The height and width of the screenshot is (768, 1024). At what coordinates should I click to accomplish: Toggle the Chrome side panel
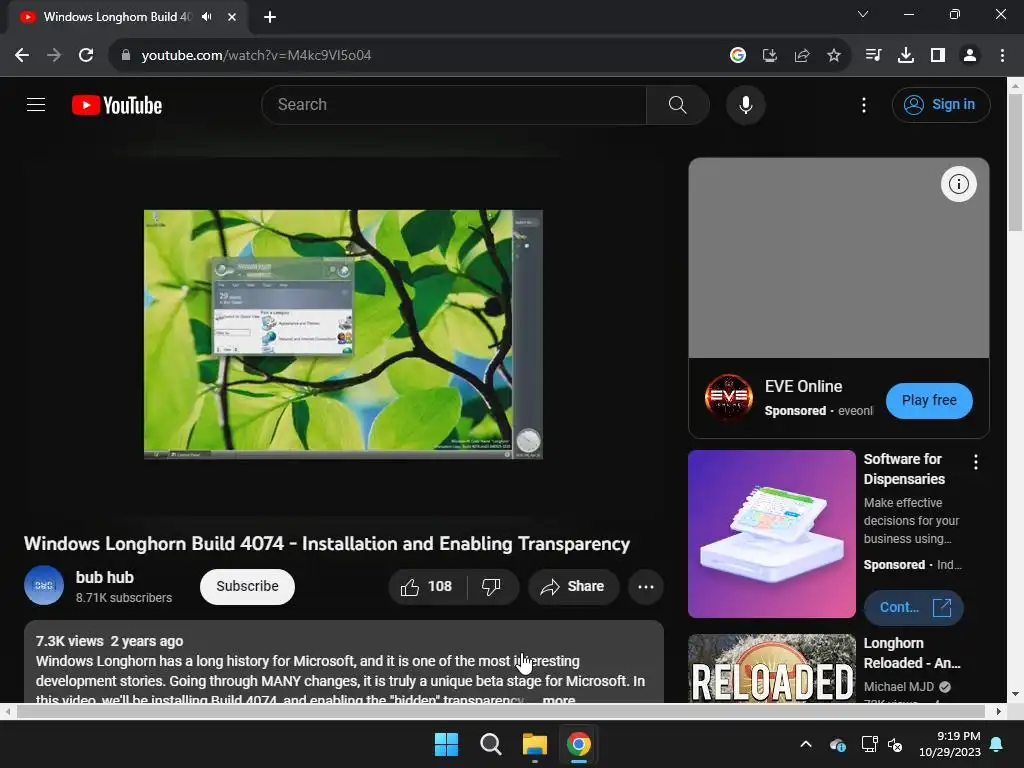[x=938, y=56]
